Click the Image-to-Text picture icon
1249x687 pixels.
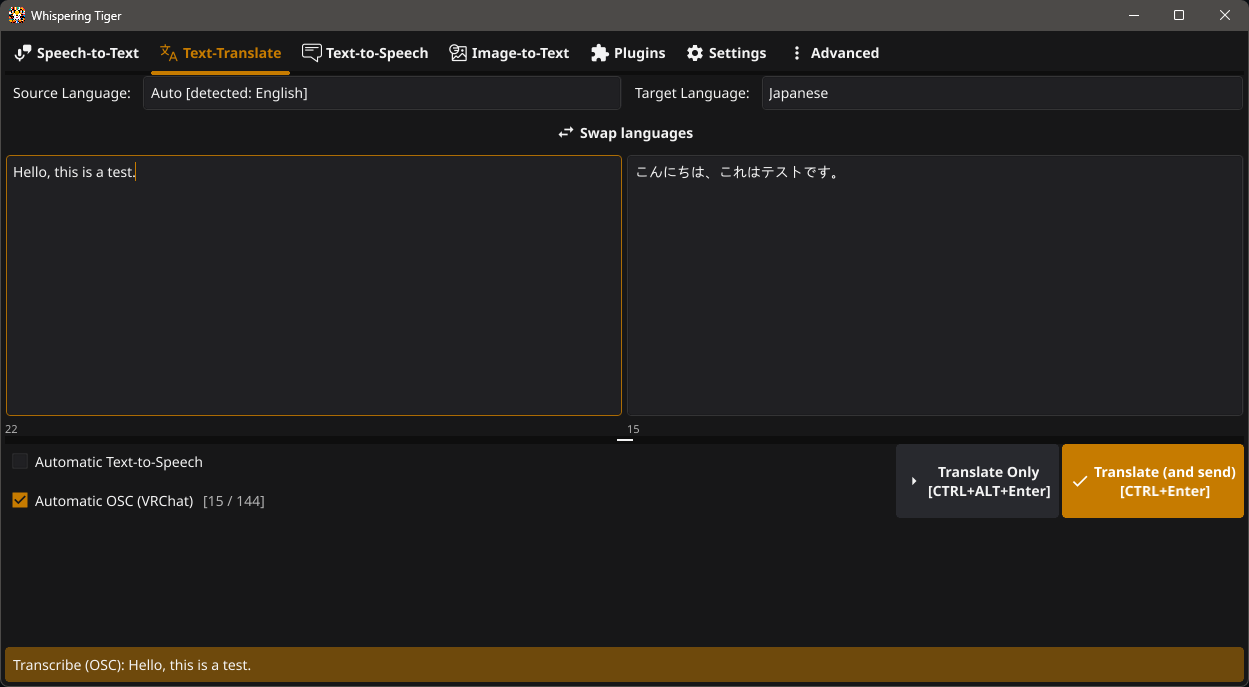tap(458, 53)
